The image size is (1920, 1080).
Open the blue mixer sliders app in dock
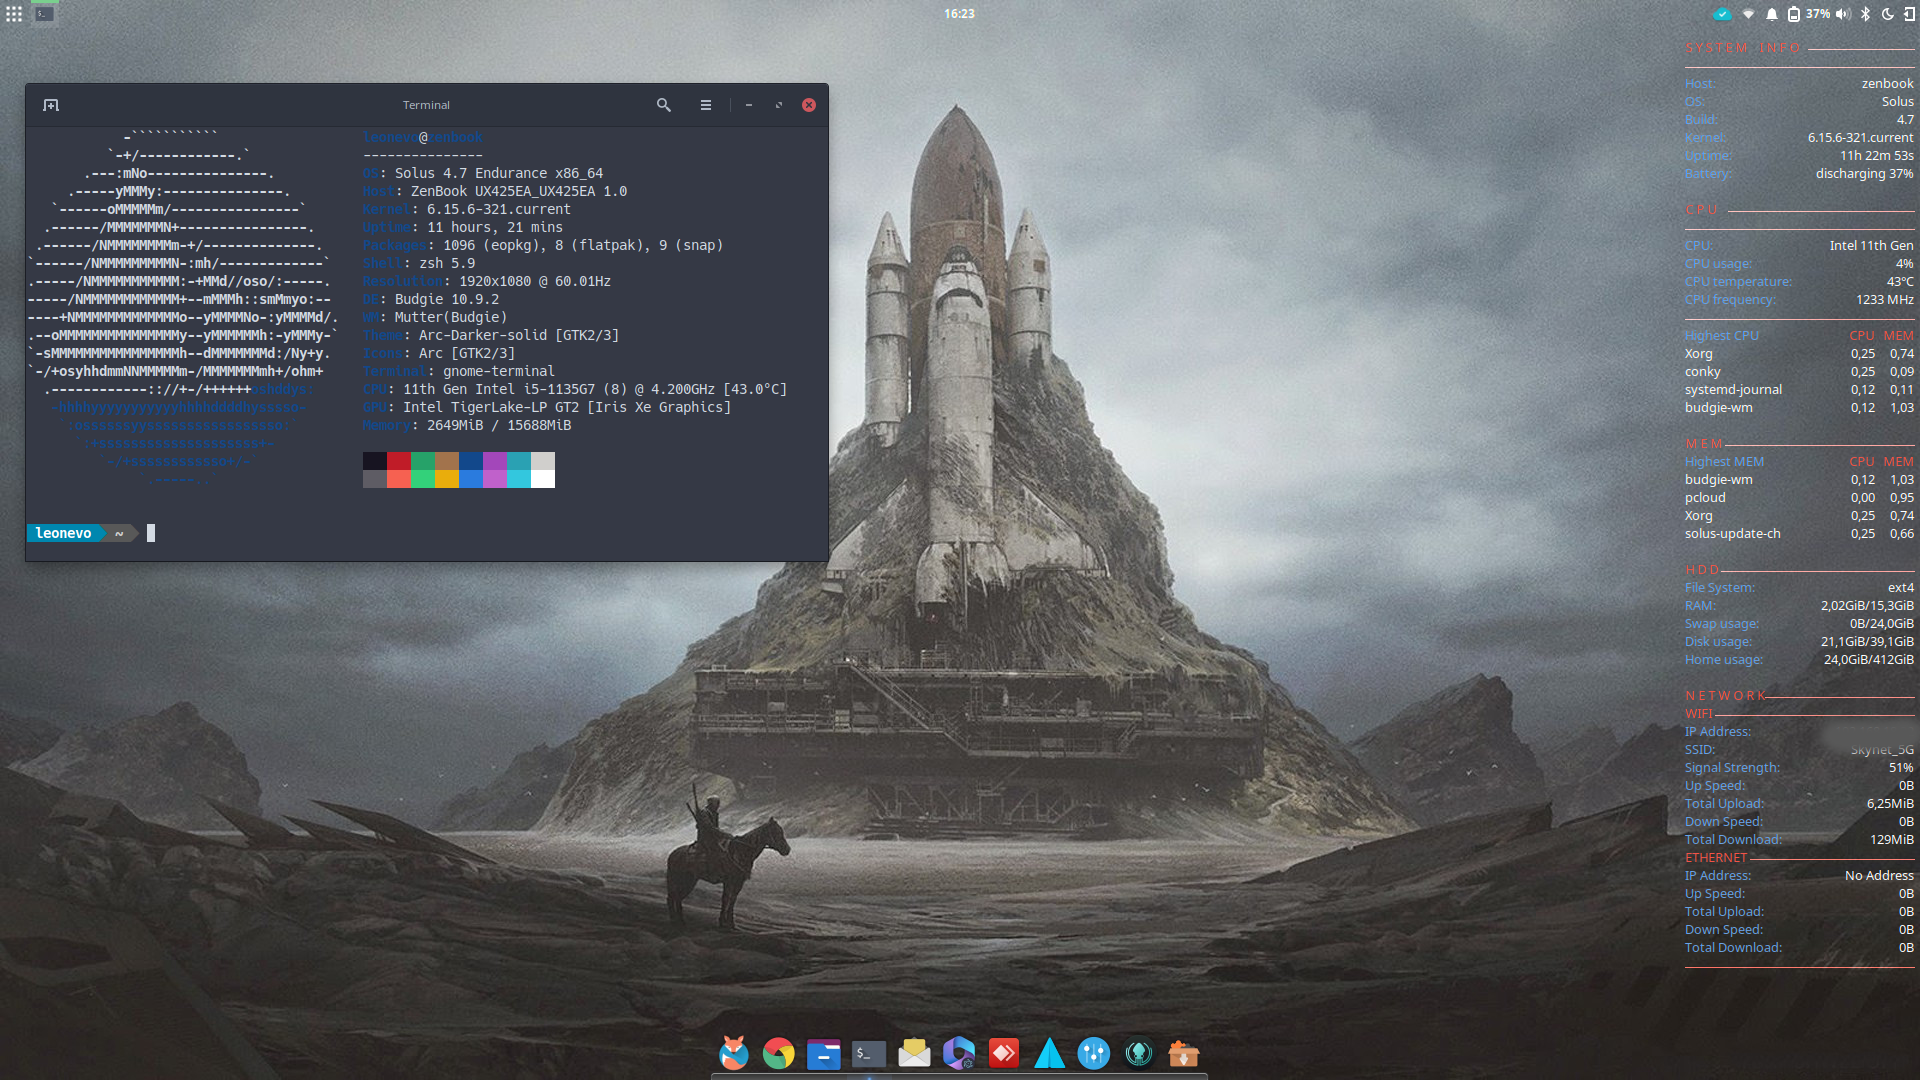[1094, 1053]
